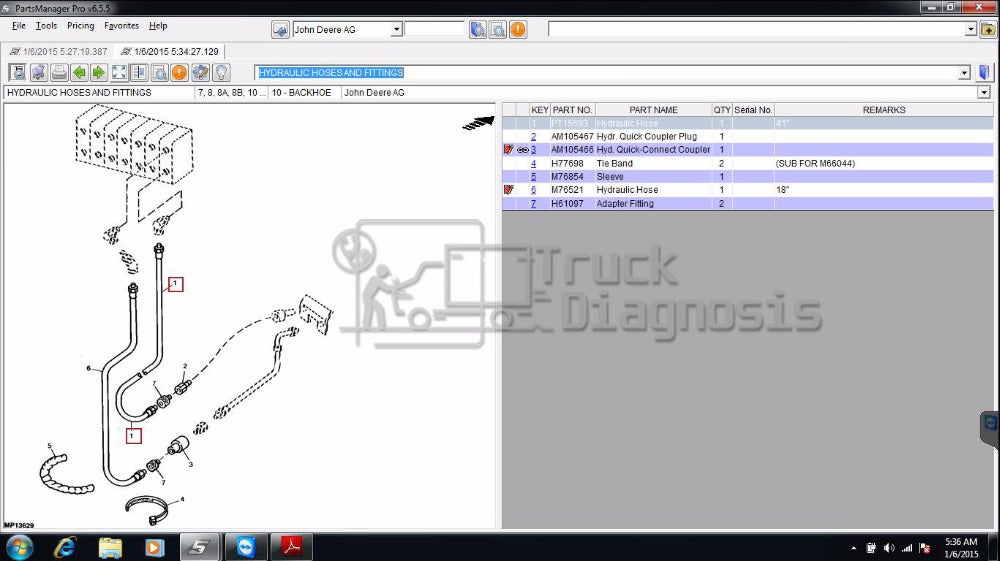Click the green back arrow icon

pos(80,72)
